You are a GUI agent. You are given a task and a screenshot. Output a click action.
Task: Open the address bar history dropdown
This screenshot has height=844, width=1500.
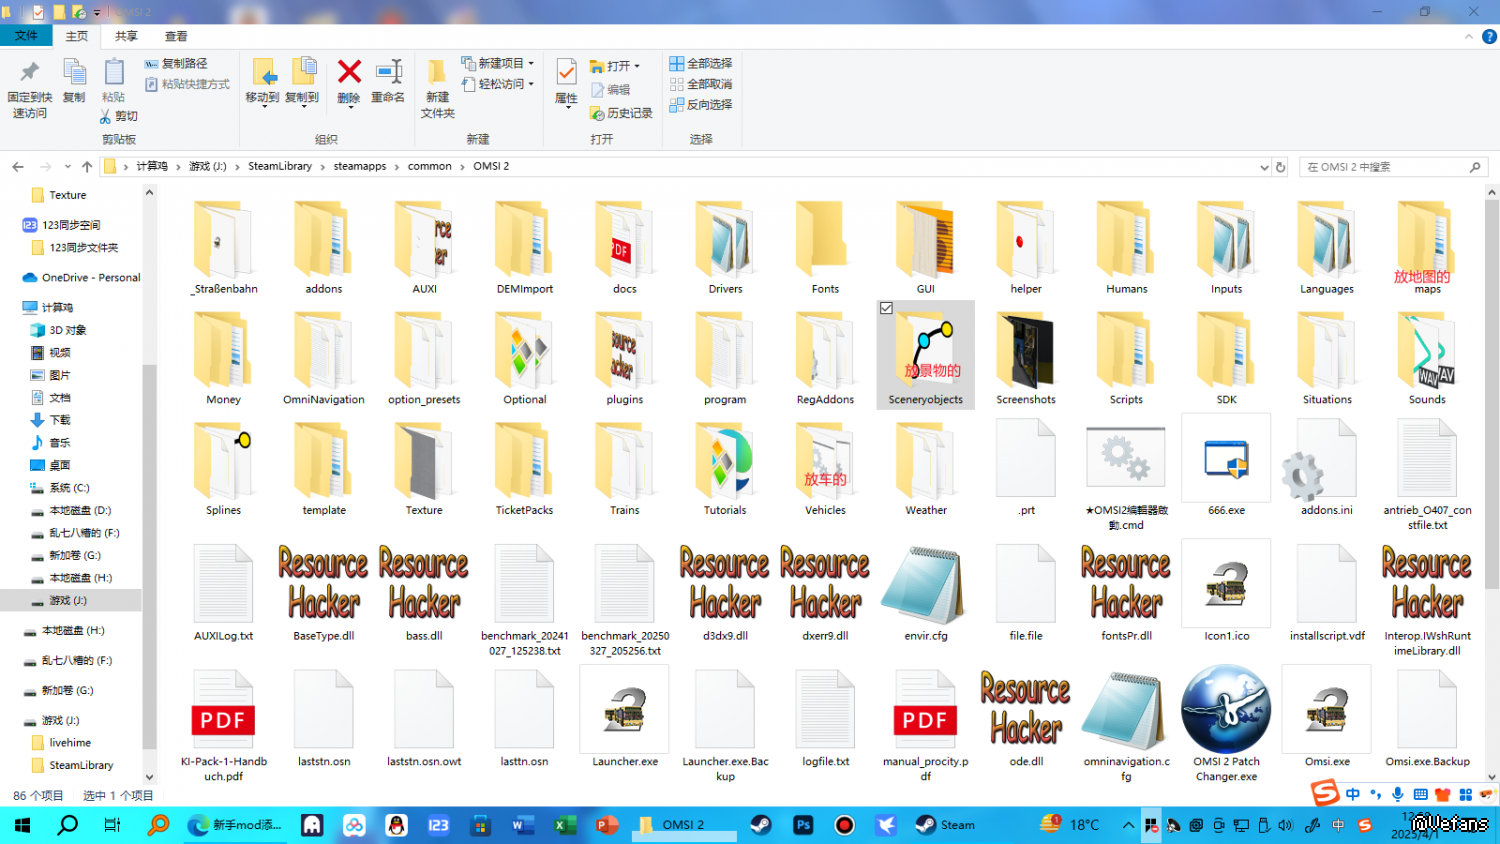[1264, 167]
